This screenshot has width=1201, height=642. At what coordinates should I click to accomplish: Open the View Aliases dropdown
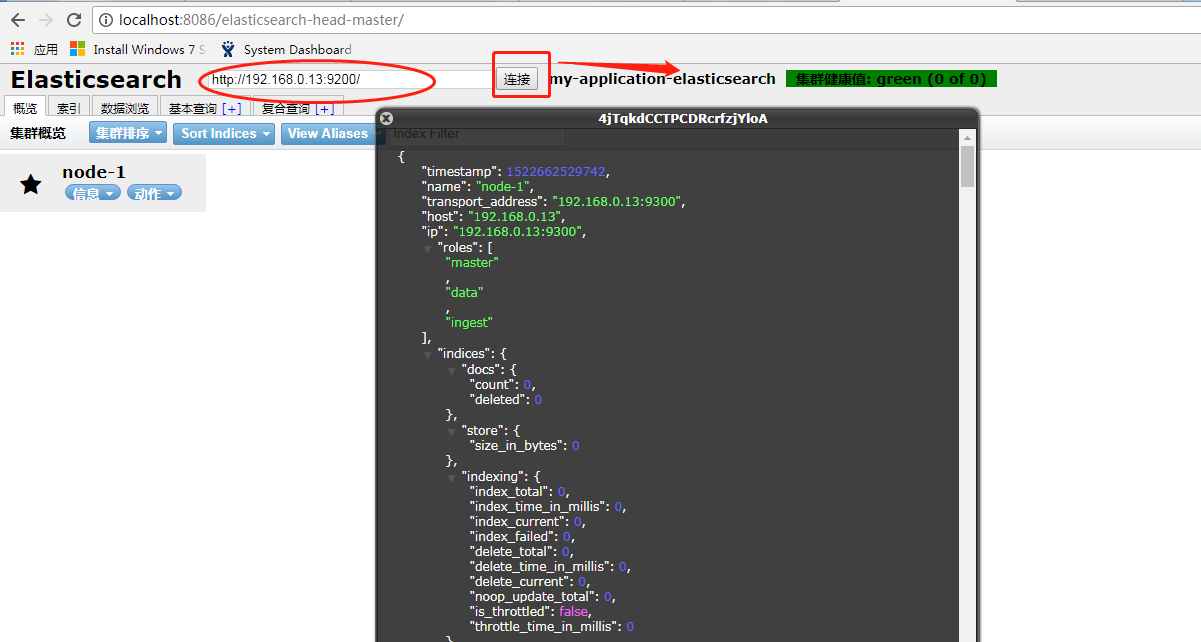(x=332, y=133)
